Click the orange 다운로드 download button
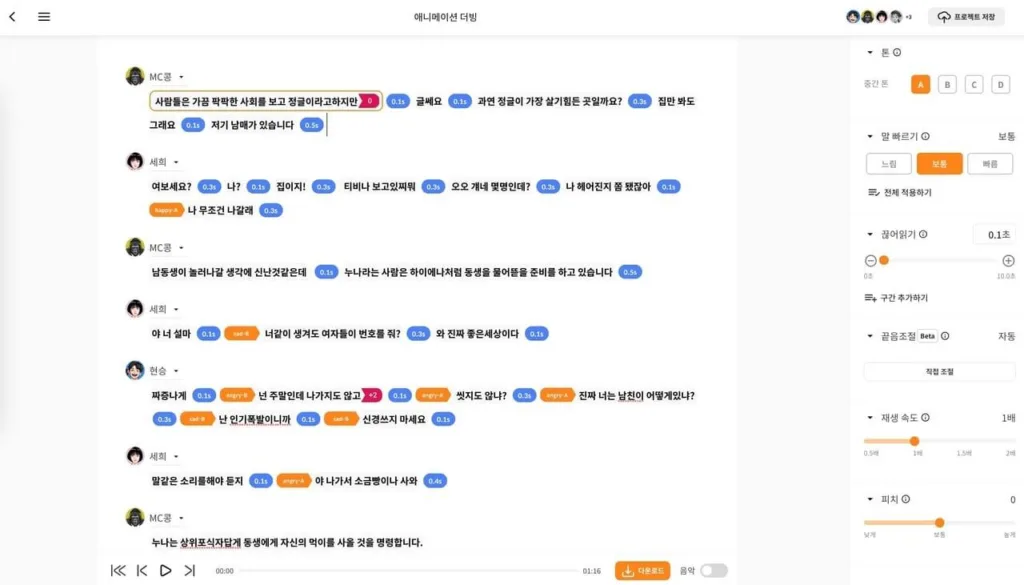The width and height of the screenshot is (1024, 585). pos(642,571)
